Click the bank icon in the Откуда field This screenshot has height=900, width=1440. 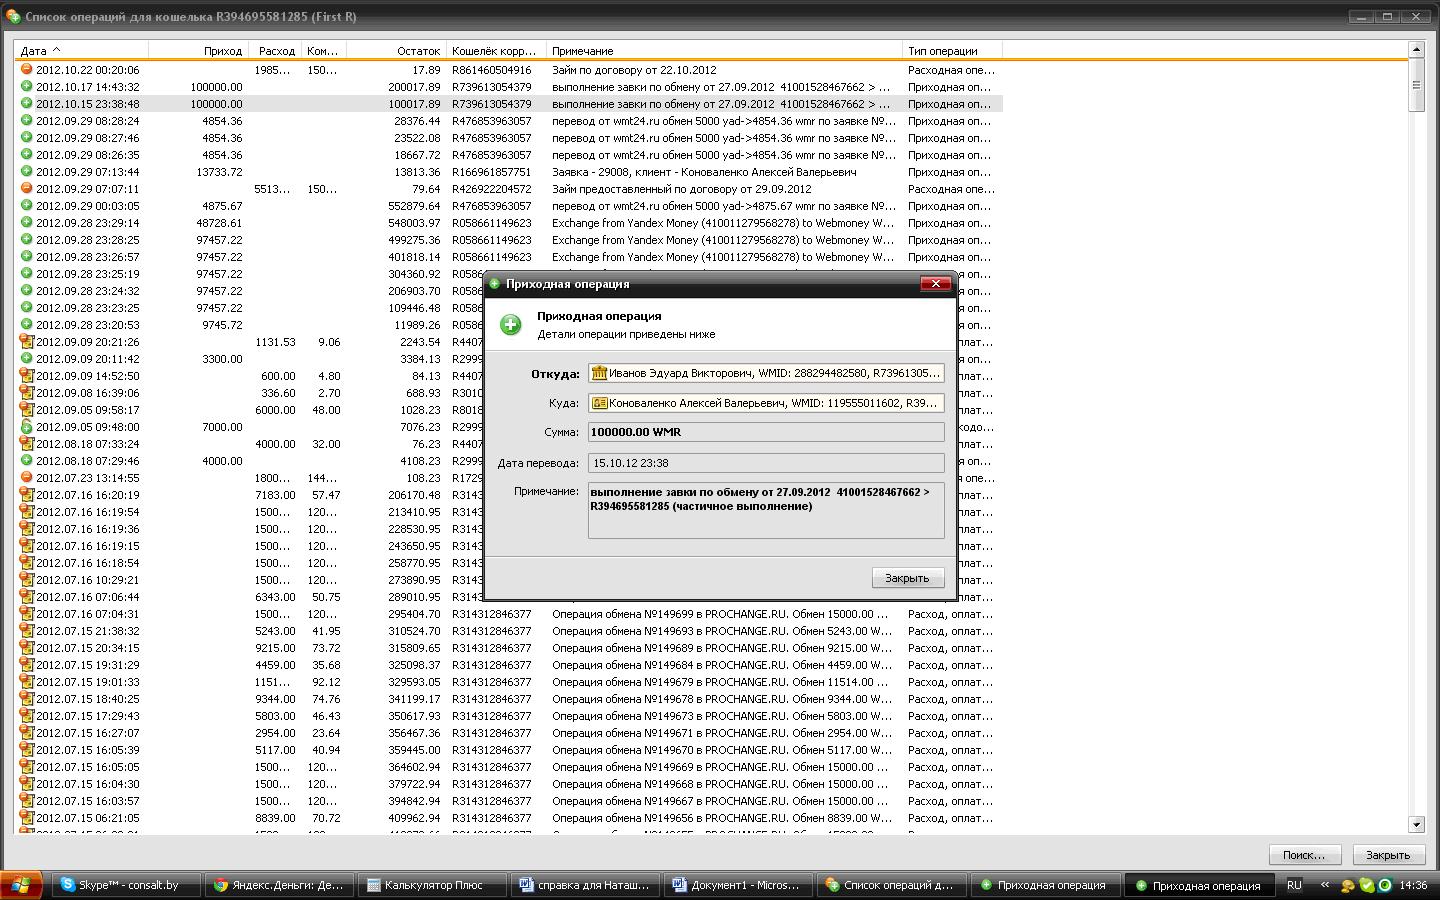tap(600, 373)
